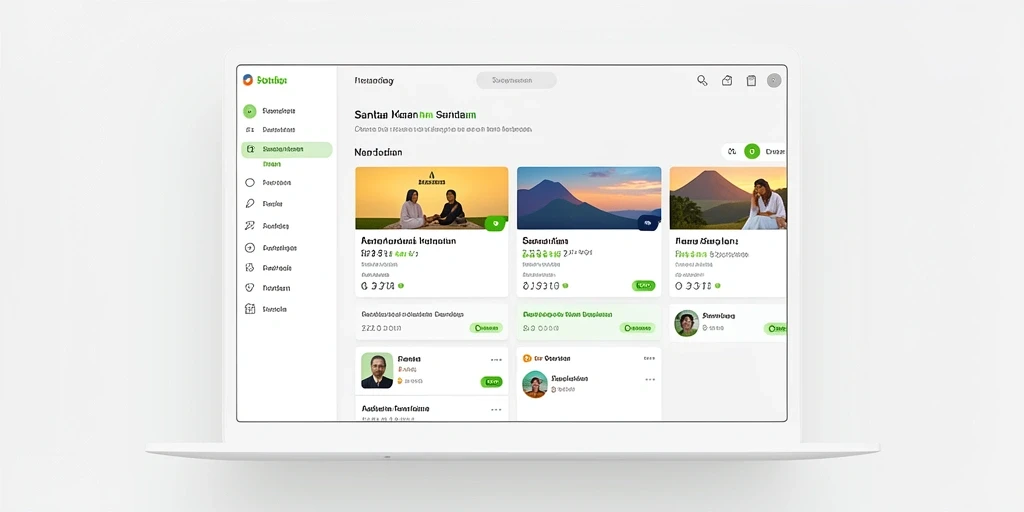Click the round avatar with teal background
The height and width of the screenshot is (512, 1024).
[x=535, y=385]
